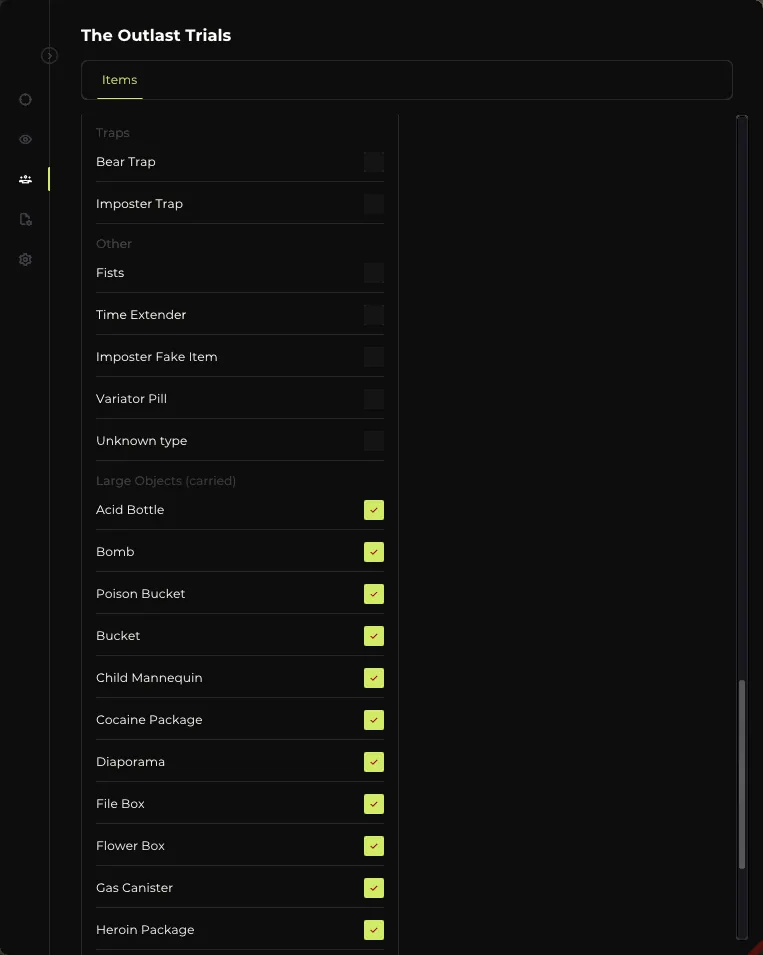Select the players group icon in sidebar

point(26,179)
